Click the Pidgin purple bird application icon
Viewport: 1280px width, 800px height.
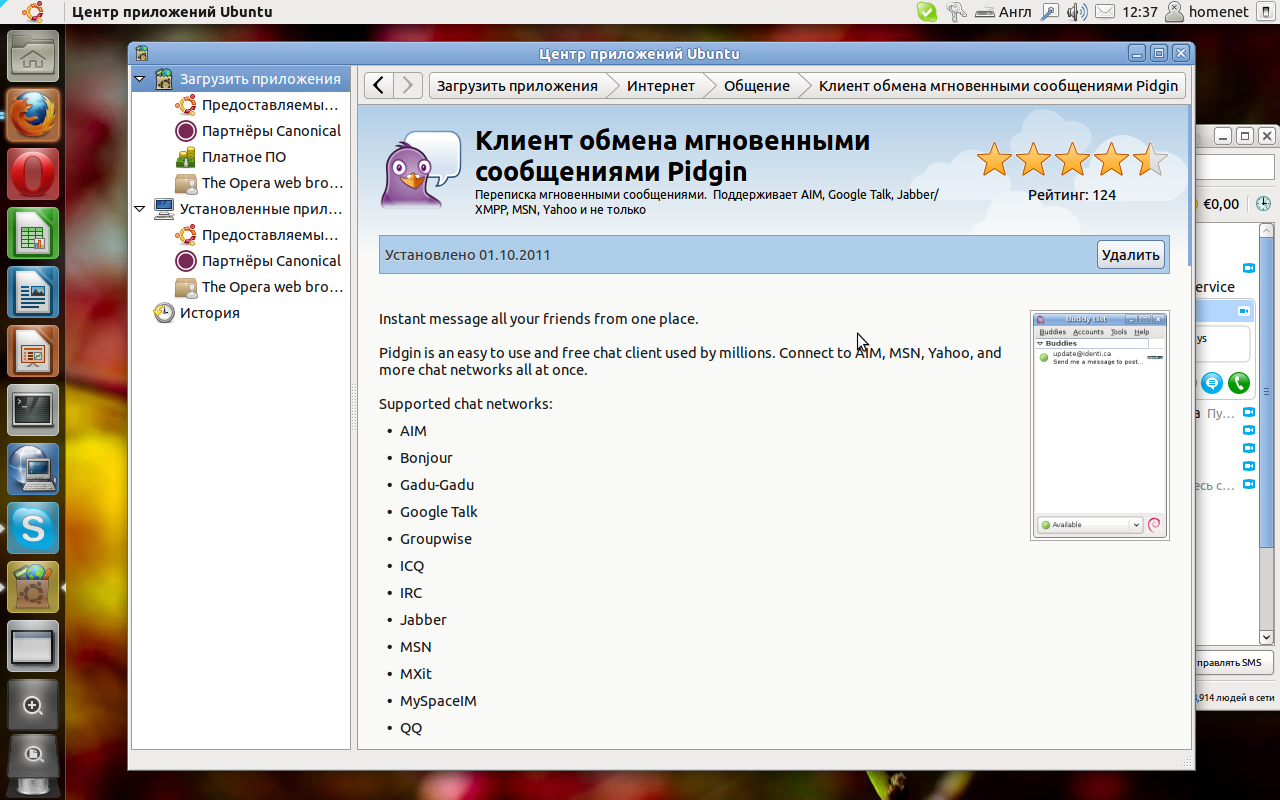click(x=420, y=168)
